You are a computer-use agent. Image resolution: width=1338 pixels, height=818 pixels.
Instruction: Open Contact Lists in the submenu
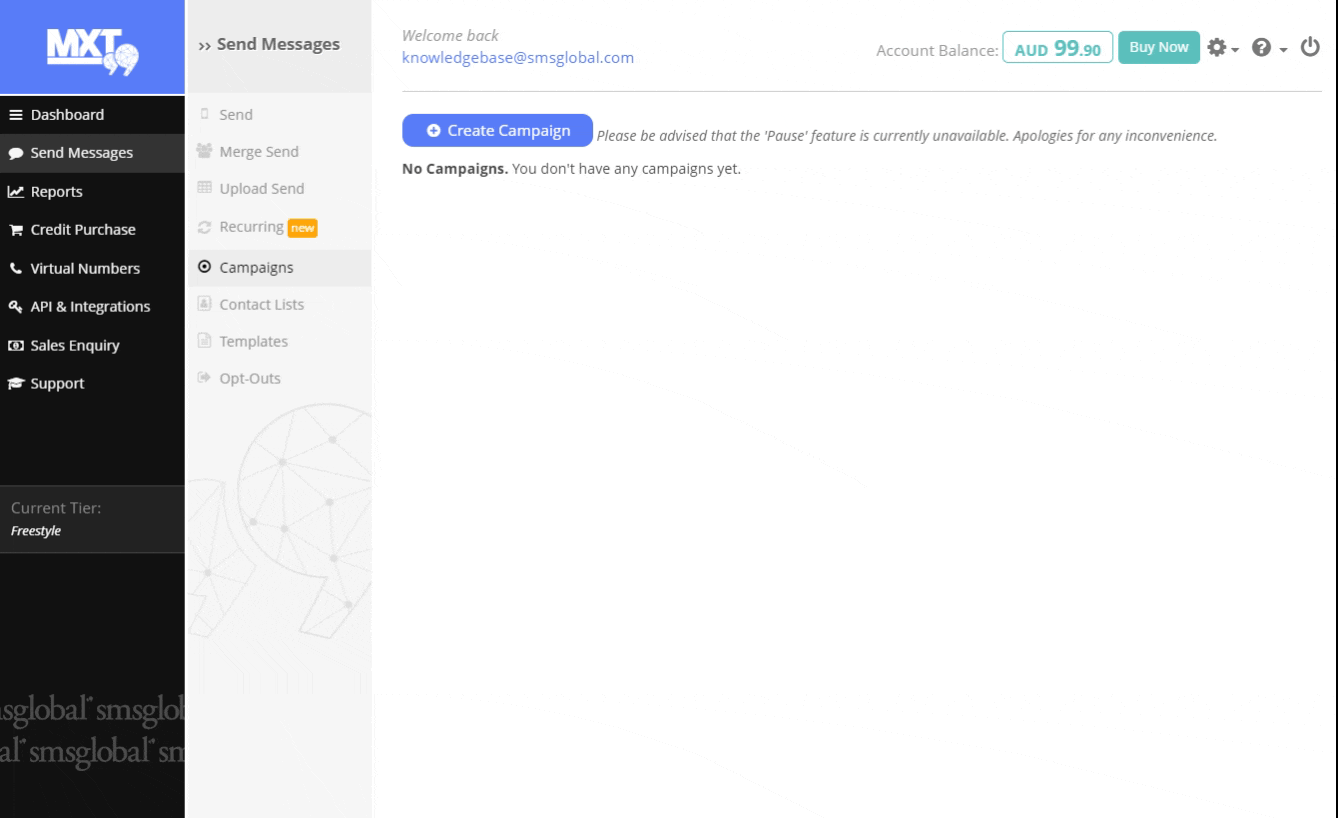pos(261,305)
